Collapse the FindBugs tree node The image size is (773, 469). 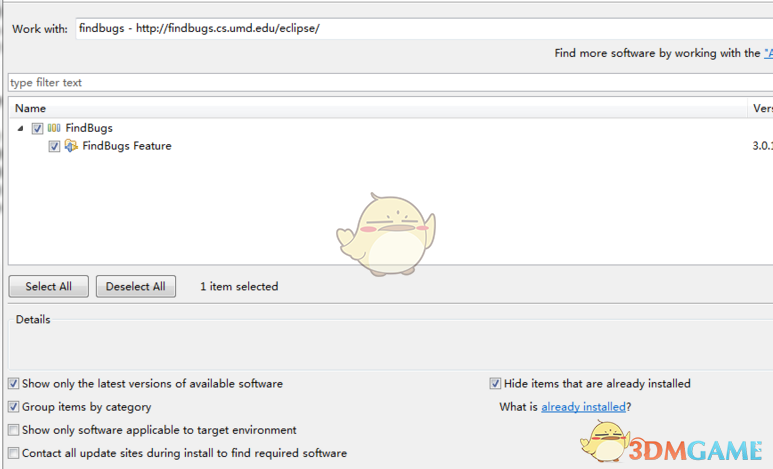click(x=20, y=128)
